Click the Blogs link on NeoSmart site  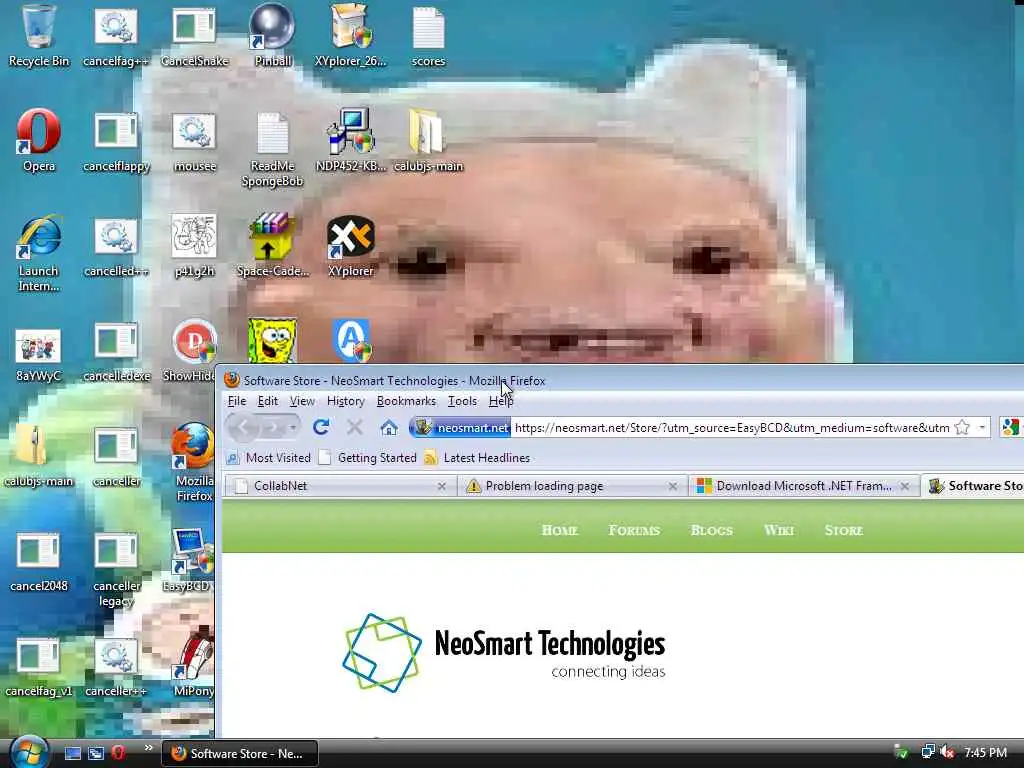712,530
